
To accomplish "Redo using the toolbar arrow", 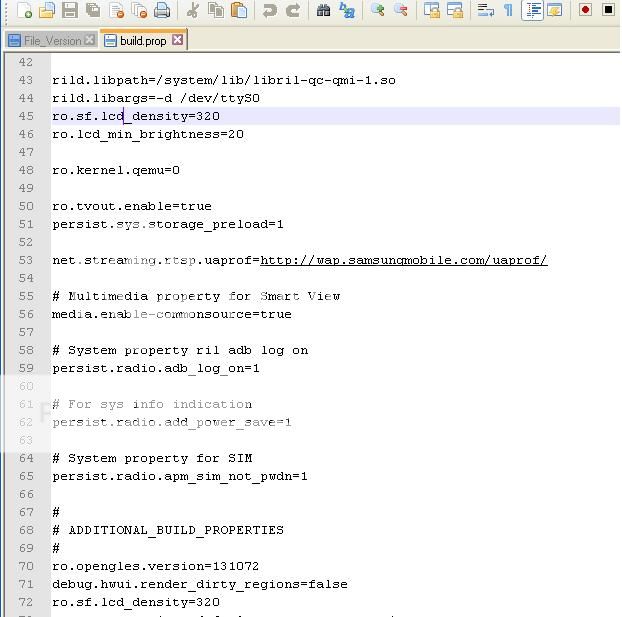I will point(293,11).
